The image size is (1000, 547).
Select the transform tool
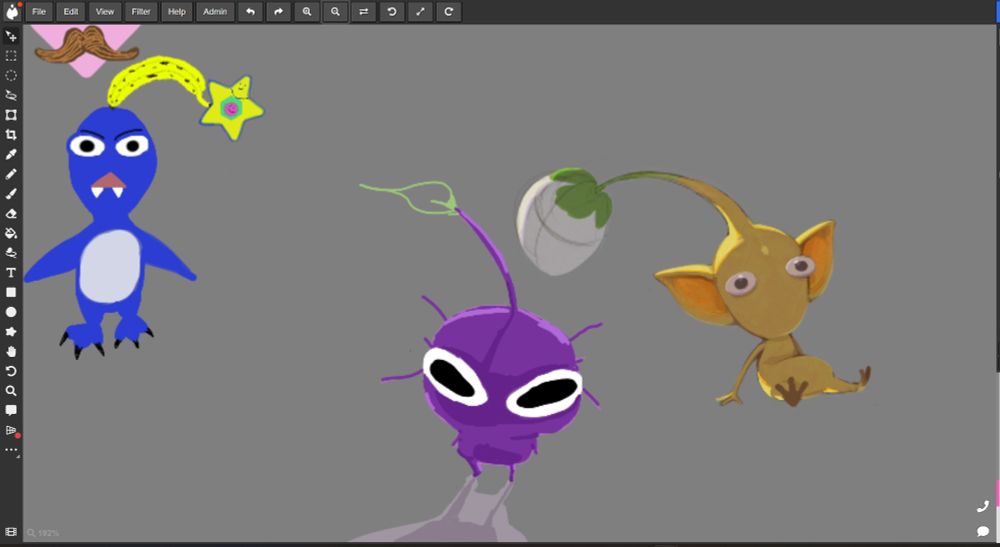[11, 115]
